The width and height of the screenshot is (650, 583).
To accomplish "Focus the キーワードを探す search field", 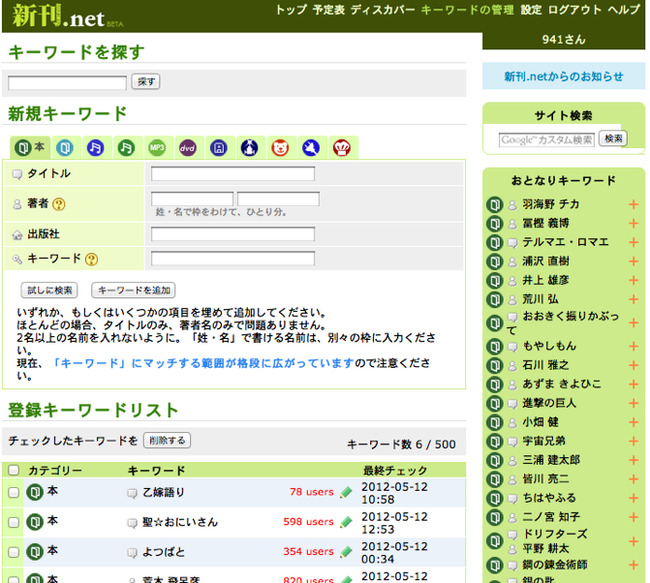I will tap(67, 83).
